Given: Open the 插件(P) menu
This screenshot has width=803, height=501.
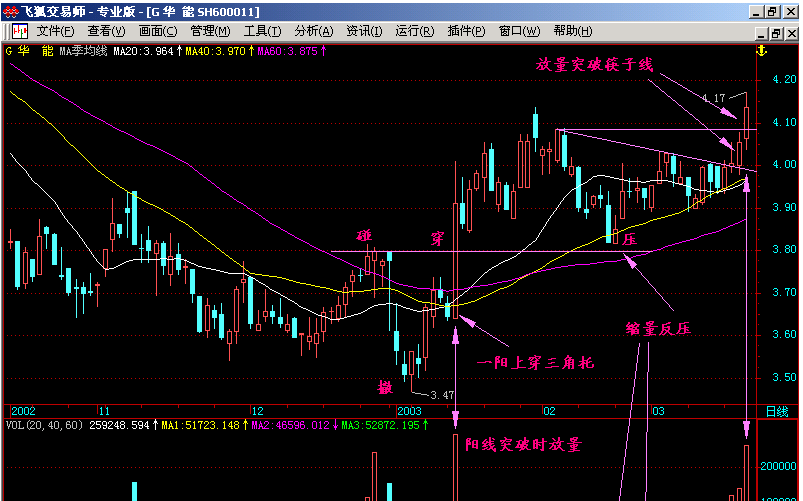Looking at the screenshot, I should (x=467, y=31).
